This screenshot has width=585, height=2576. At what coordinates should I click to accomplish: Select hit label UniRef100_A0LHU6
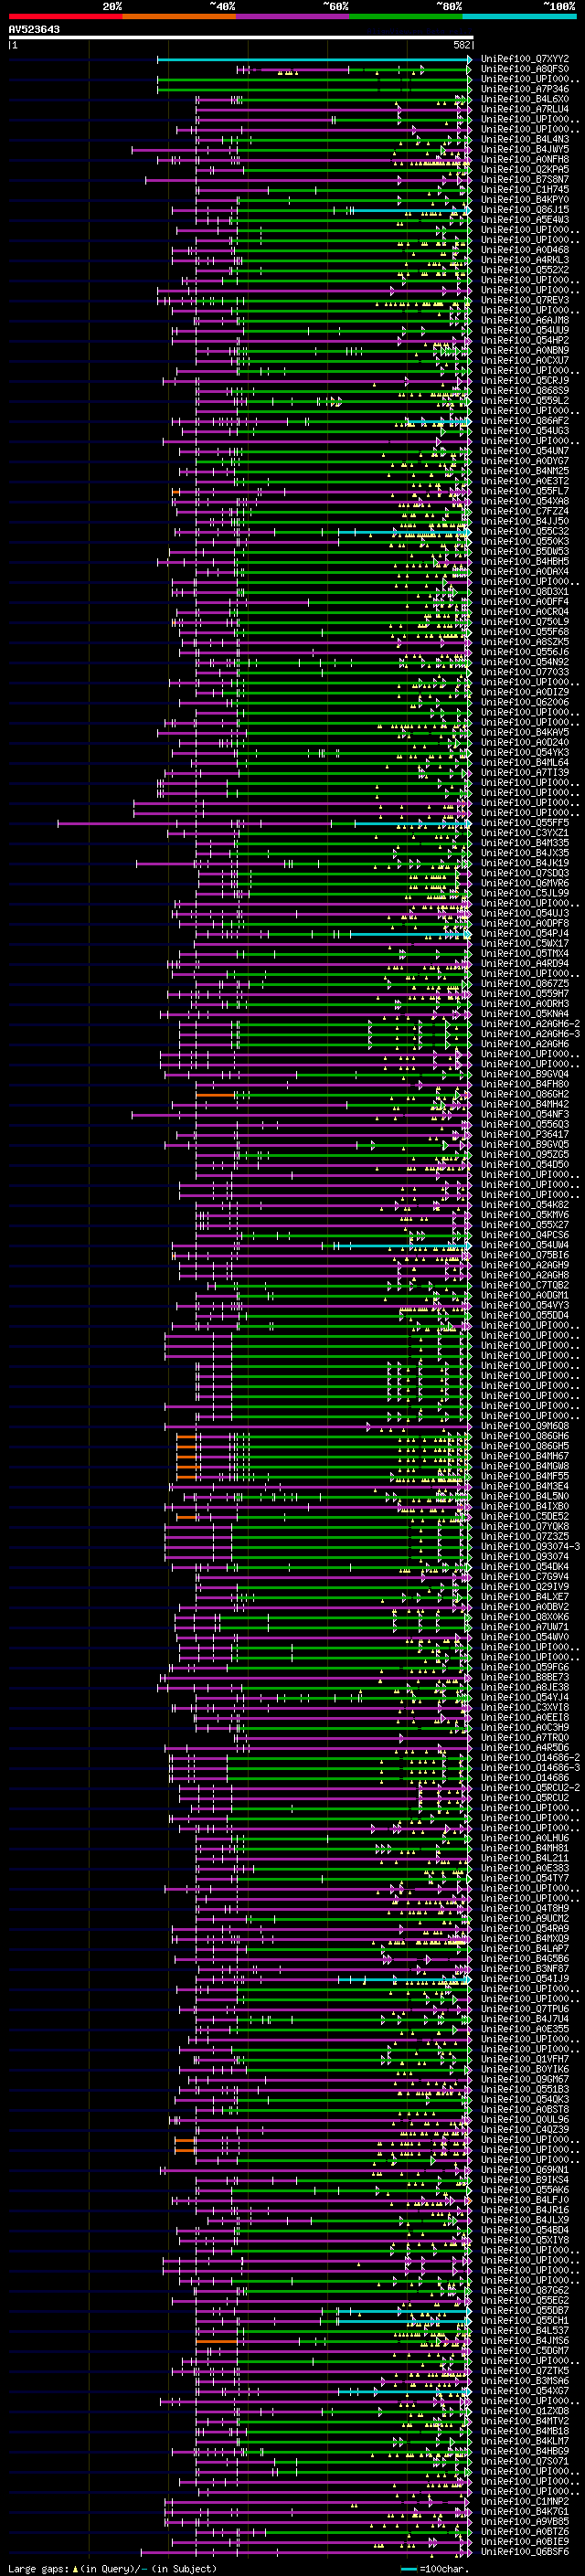click(x=525, y=1837)
